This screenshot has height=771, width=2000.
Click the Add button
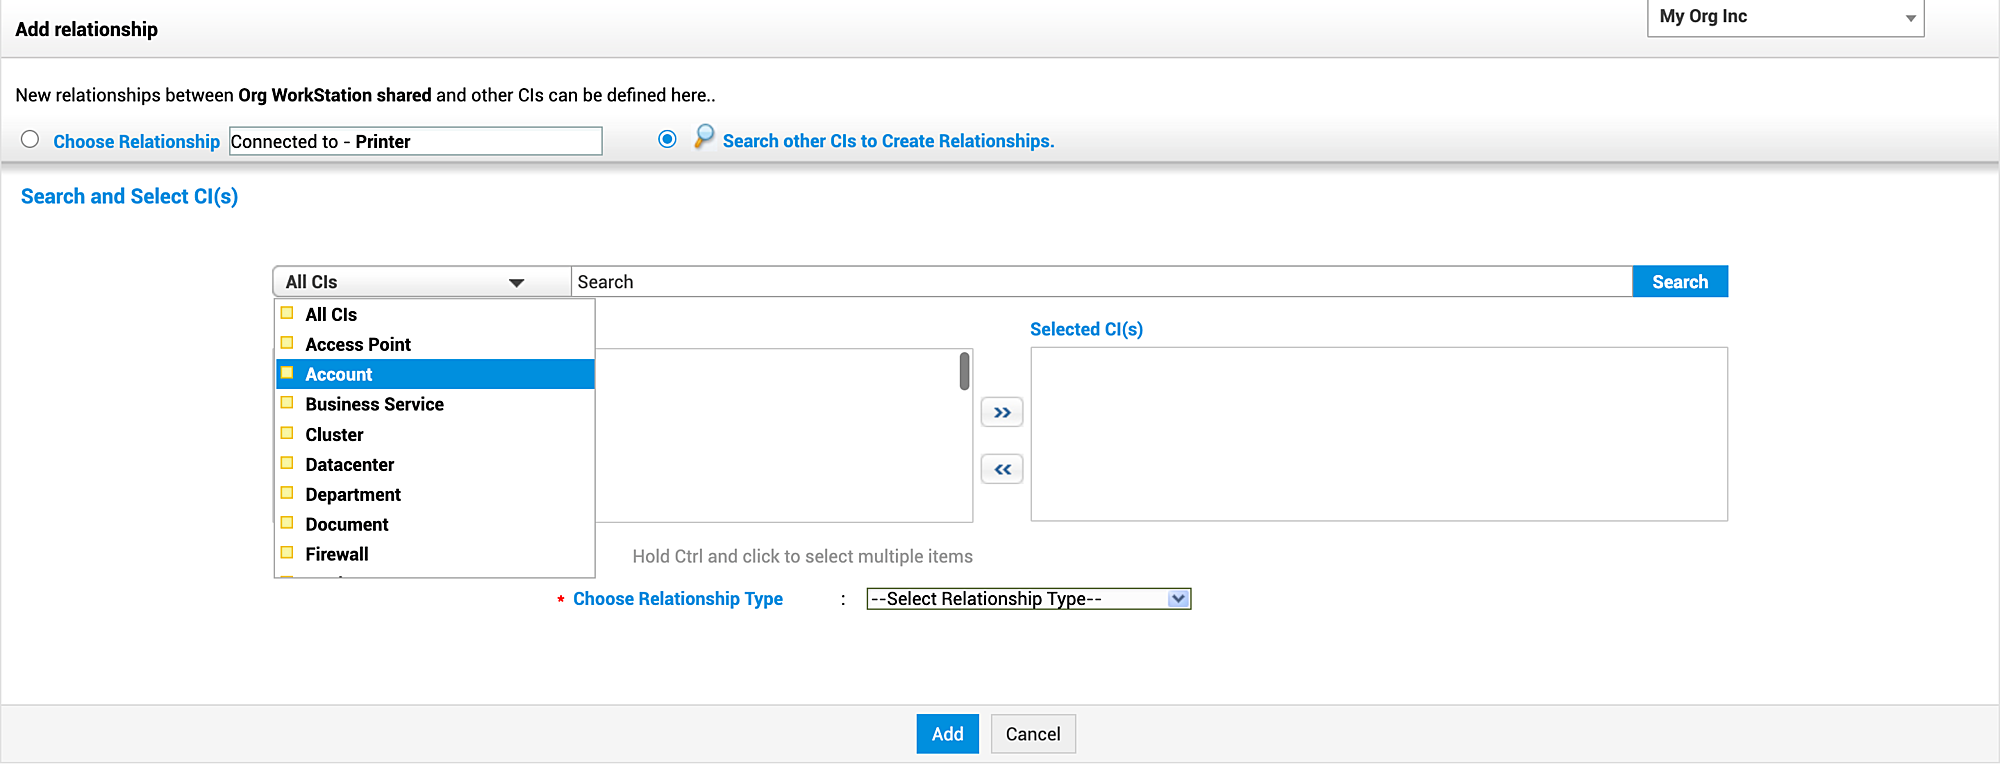coord(947,734)
